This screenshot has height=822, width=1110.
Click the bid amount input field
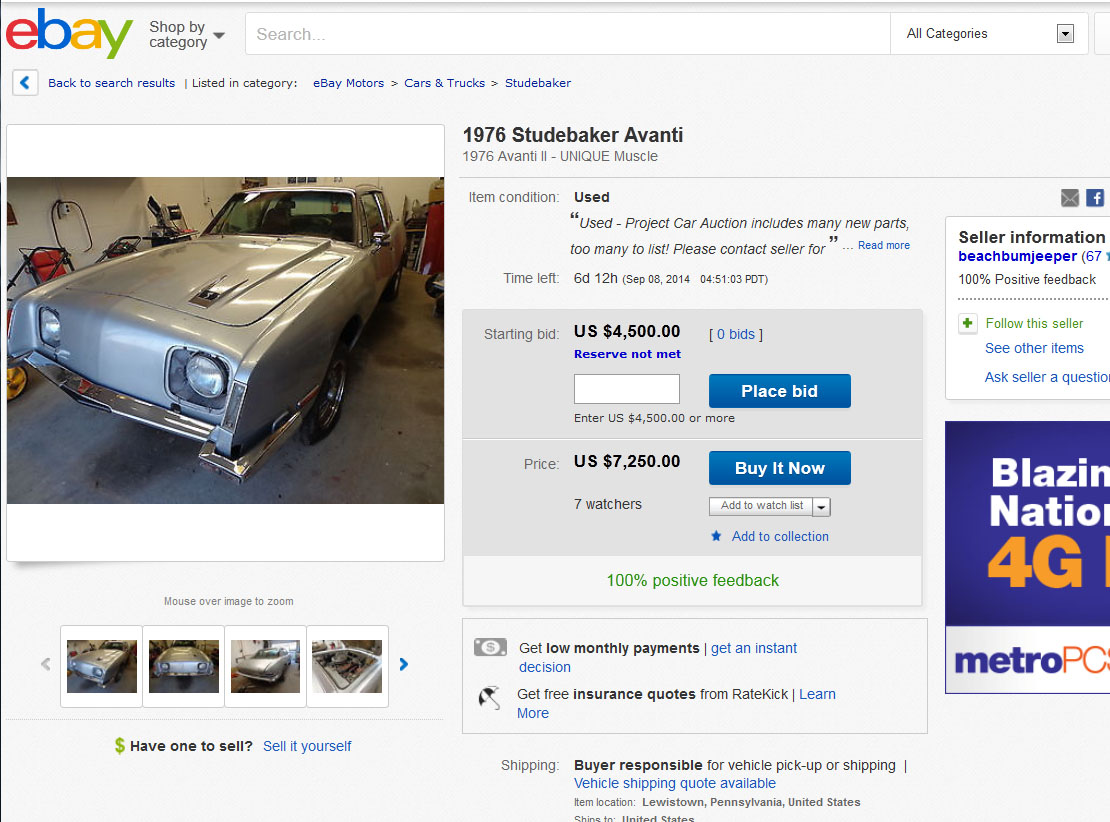pos(626,389)
